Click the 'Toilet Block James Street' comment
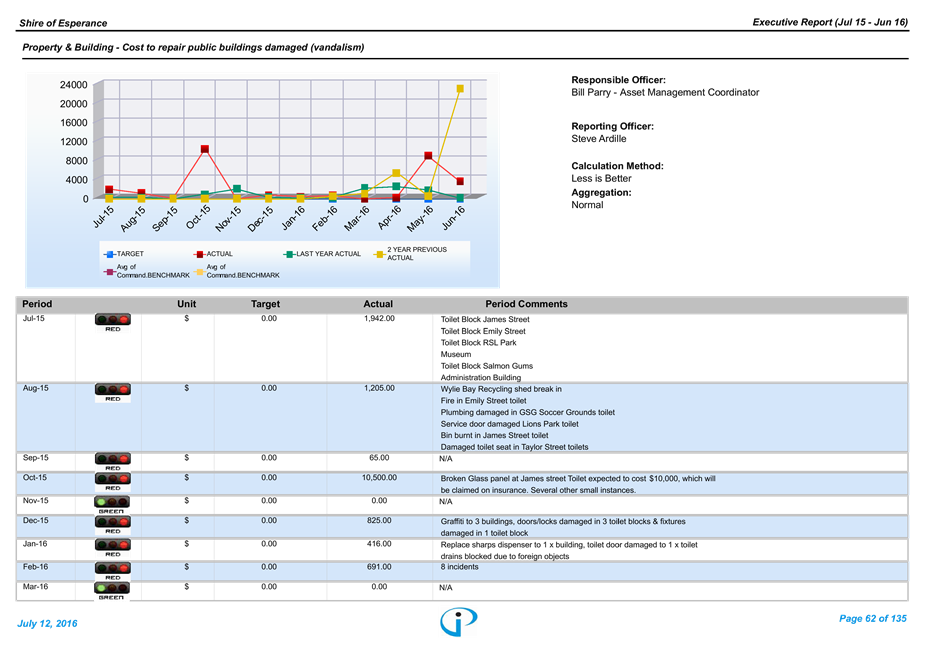Image resolution: width=928 pixels, height=657 pixels. click(x=485, y=320)
